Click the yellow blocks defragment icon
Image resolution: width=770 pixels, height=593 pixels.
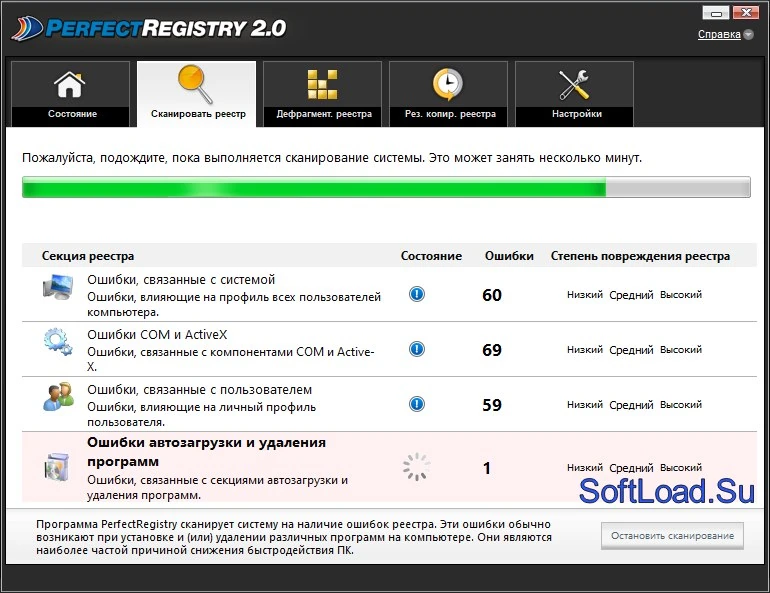(x=322, y=84)
